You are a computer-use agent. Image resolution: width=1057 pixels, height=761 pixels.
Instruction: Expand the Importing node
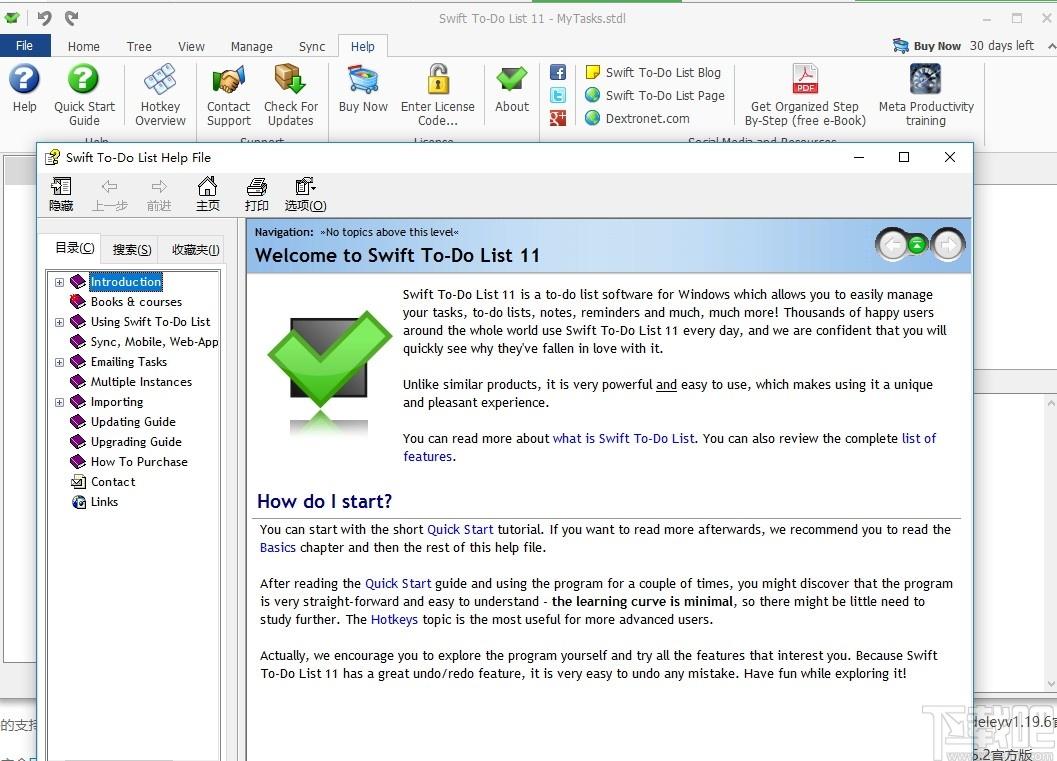(59, 402)
